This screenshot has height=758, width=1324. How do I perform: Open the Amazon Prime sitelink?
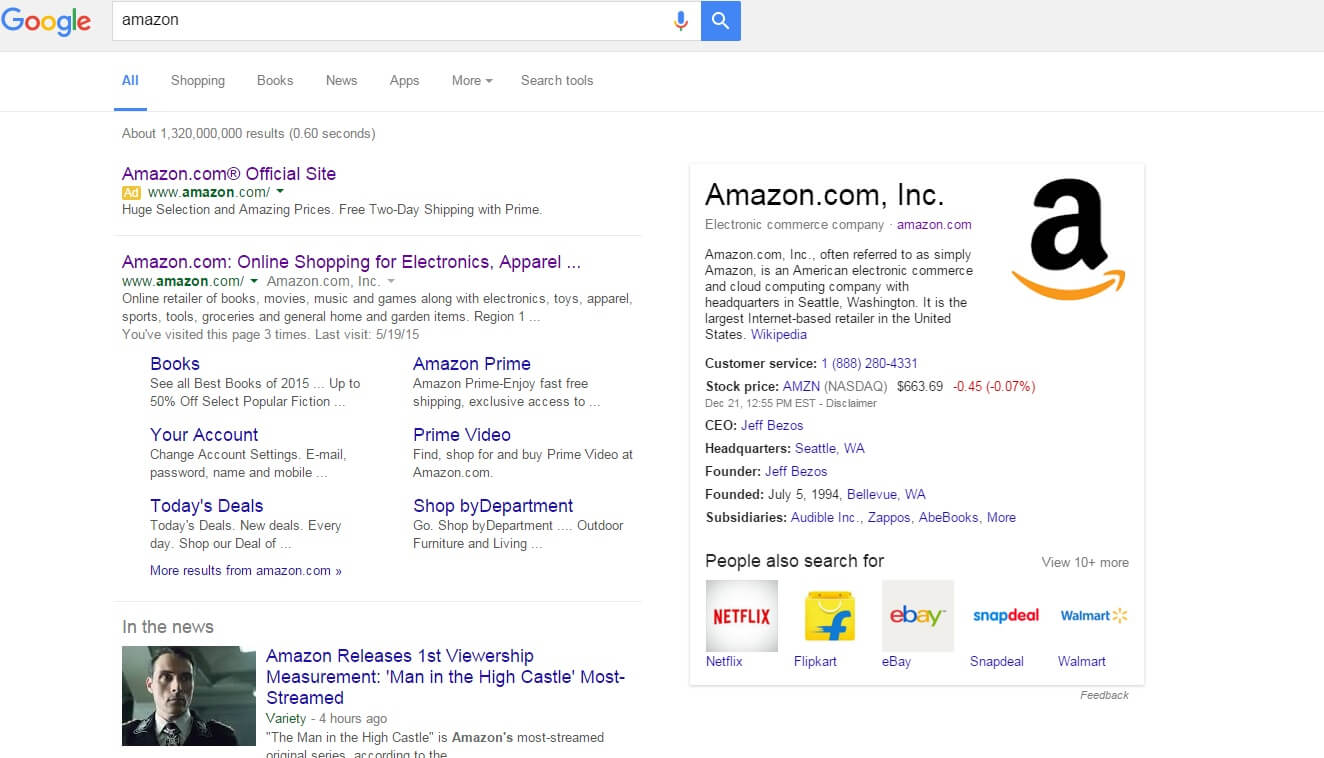[471, 364]
